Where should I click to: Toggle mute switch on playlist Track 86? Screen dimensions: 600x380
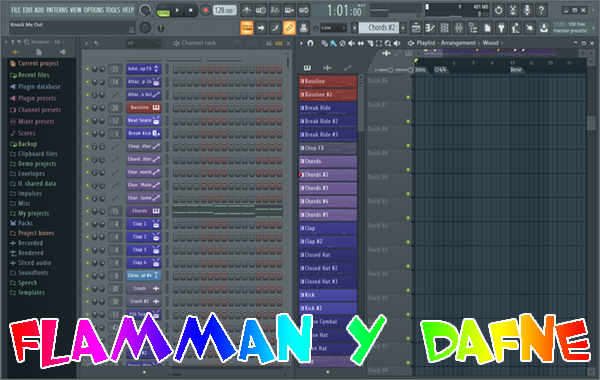tap(408, 97)
